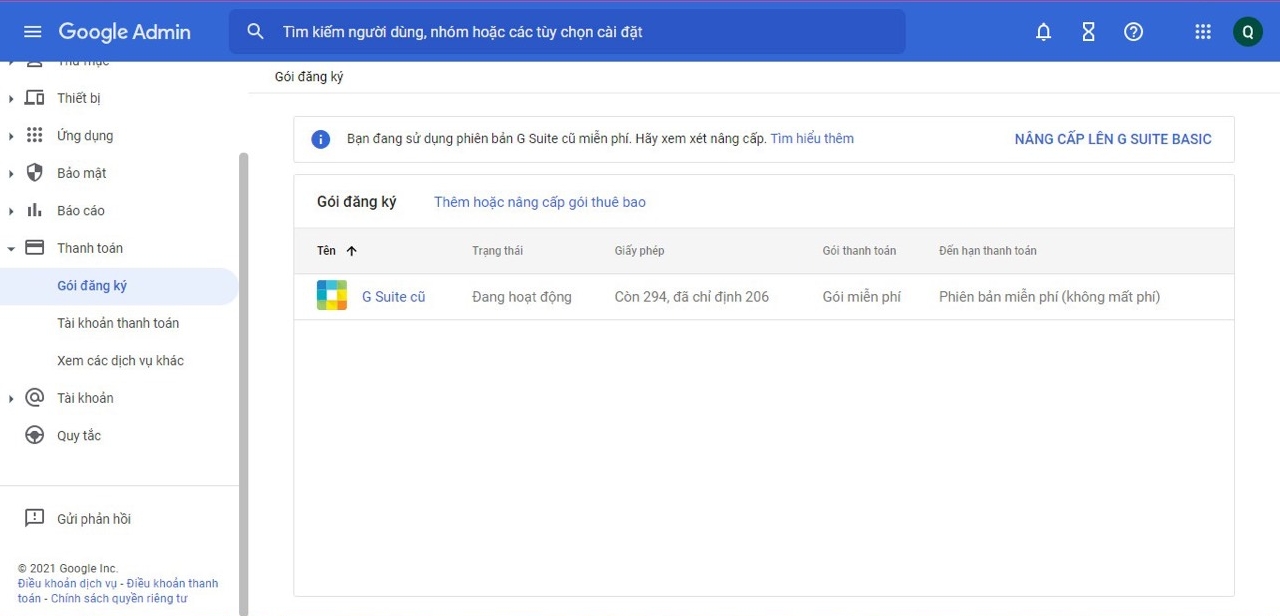1280x616 pixels.
Task: Open the notifications bell
Action: click(x=1043, y=32)
